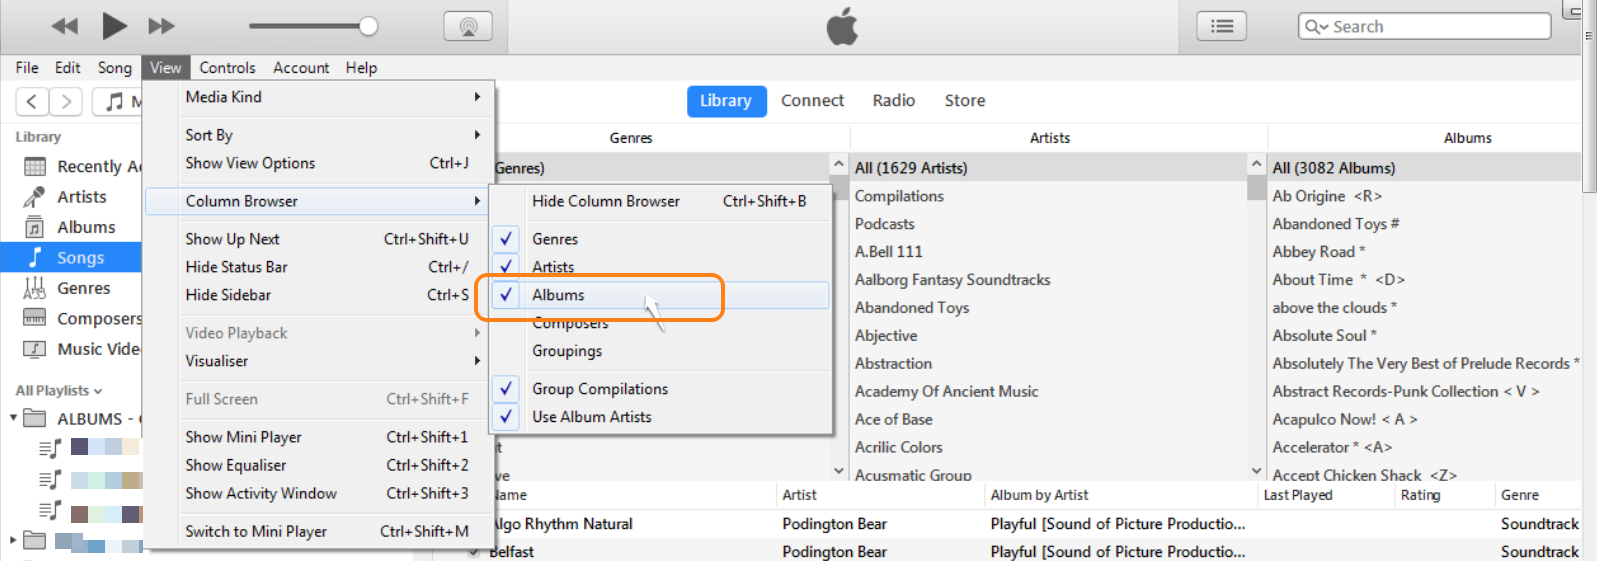Open the Song menu
1597x561 pixels.
(x=115, y=68)
